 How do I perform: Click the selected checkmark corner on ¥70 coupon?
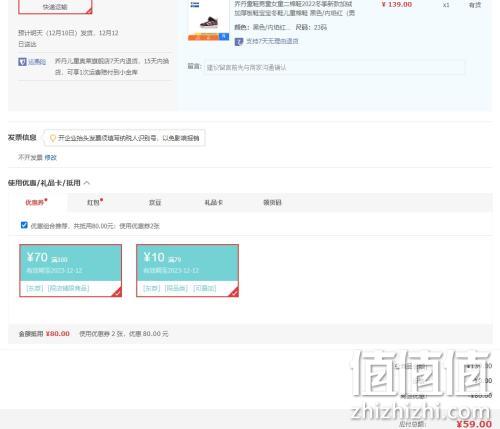[117, 292]
